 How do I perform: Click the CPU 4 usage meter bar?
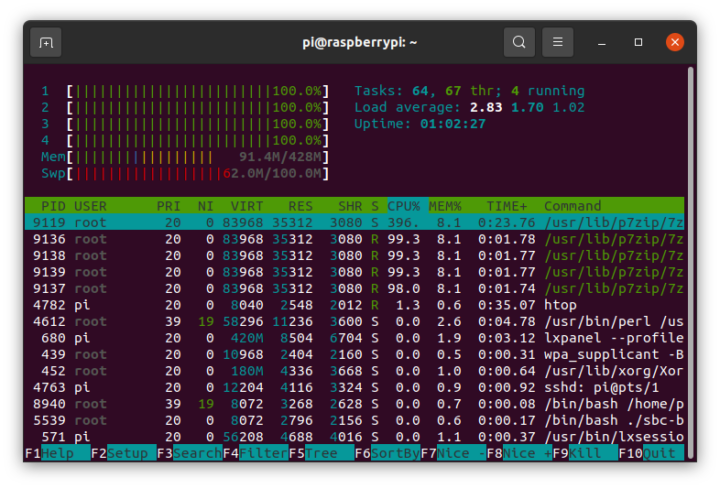198,140
